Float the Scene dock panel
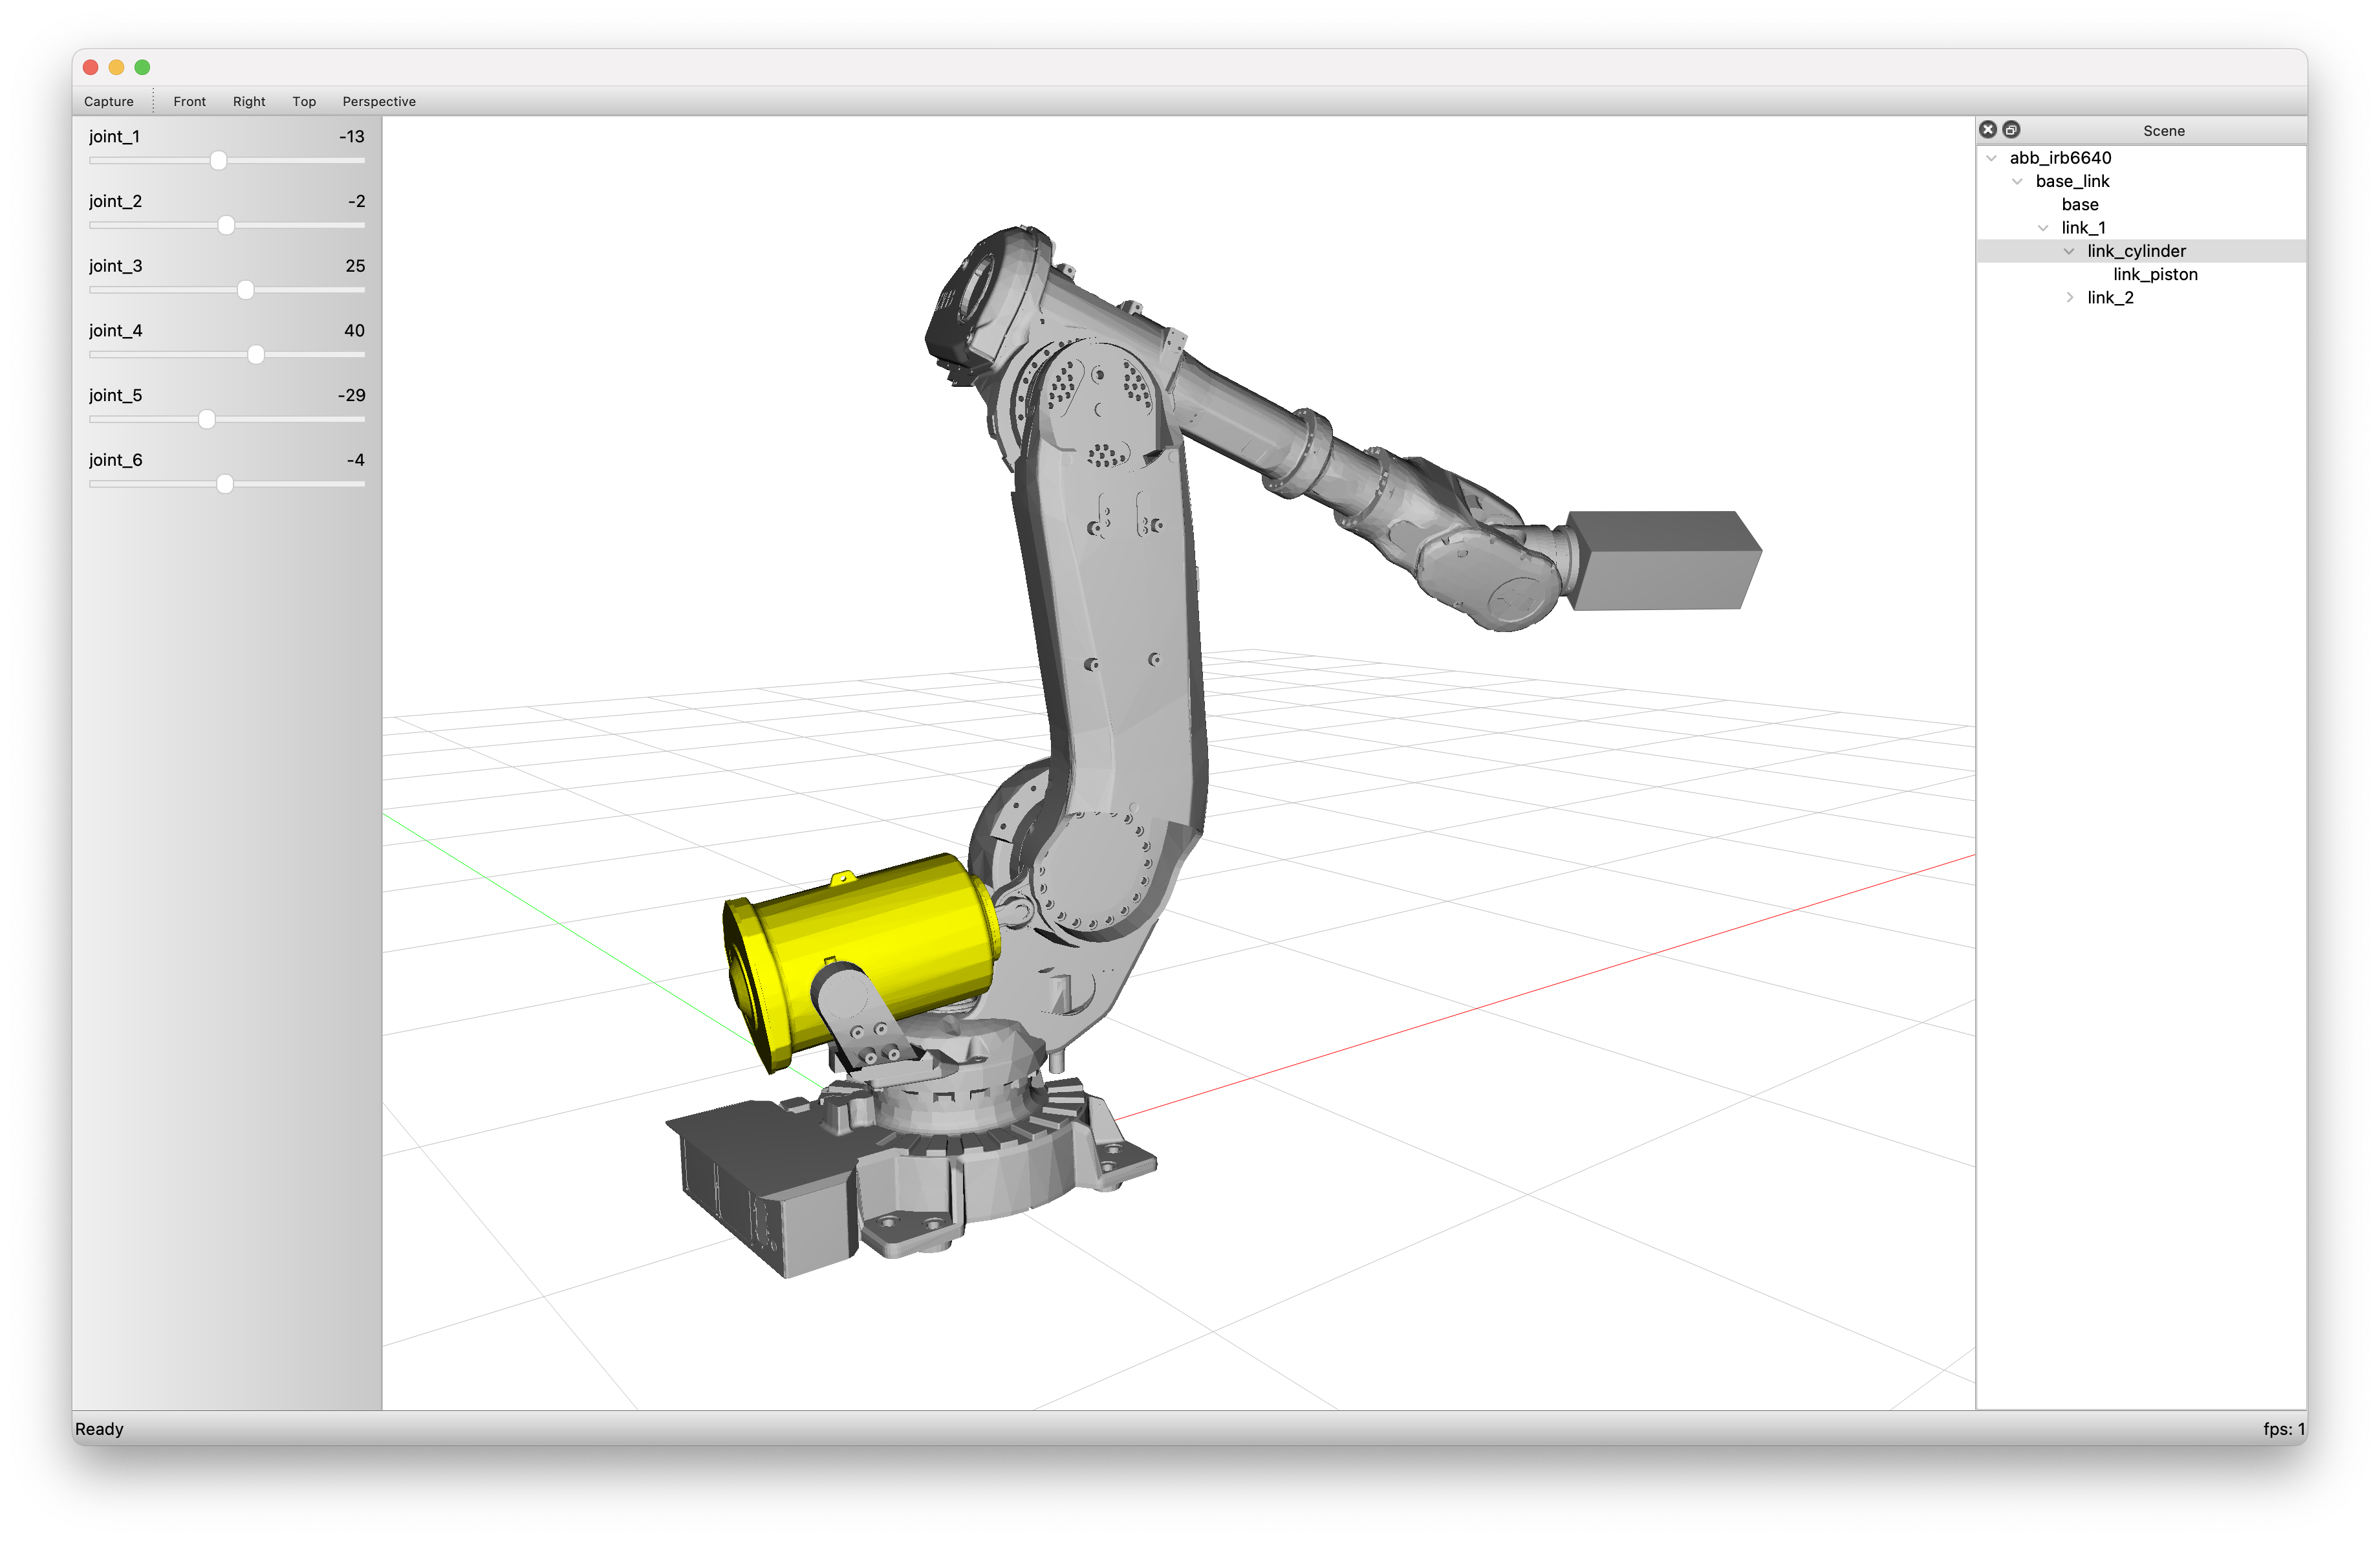Screen dimensions: 2380x1541 coord(2011,130)
